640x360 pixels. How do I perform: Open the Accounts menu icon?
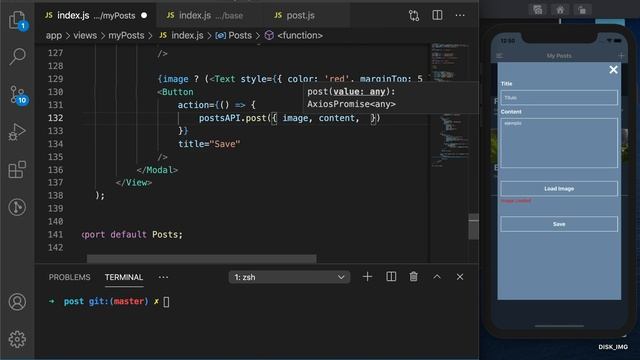coord(17,302)
